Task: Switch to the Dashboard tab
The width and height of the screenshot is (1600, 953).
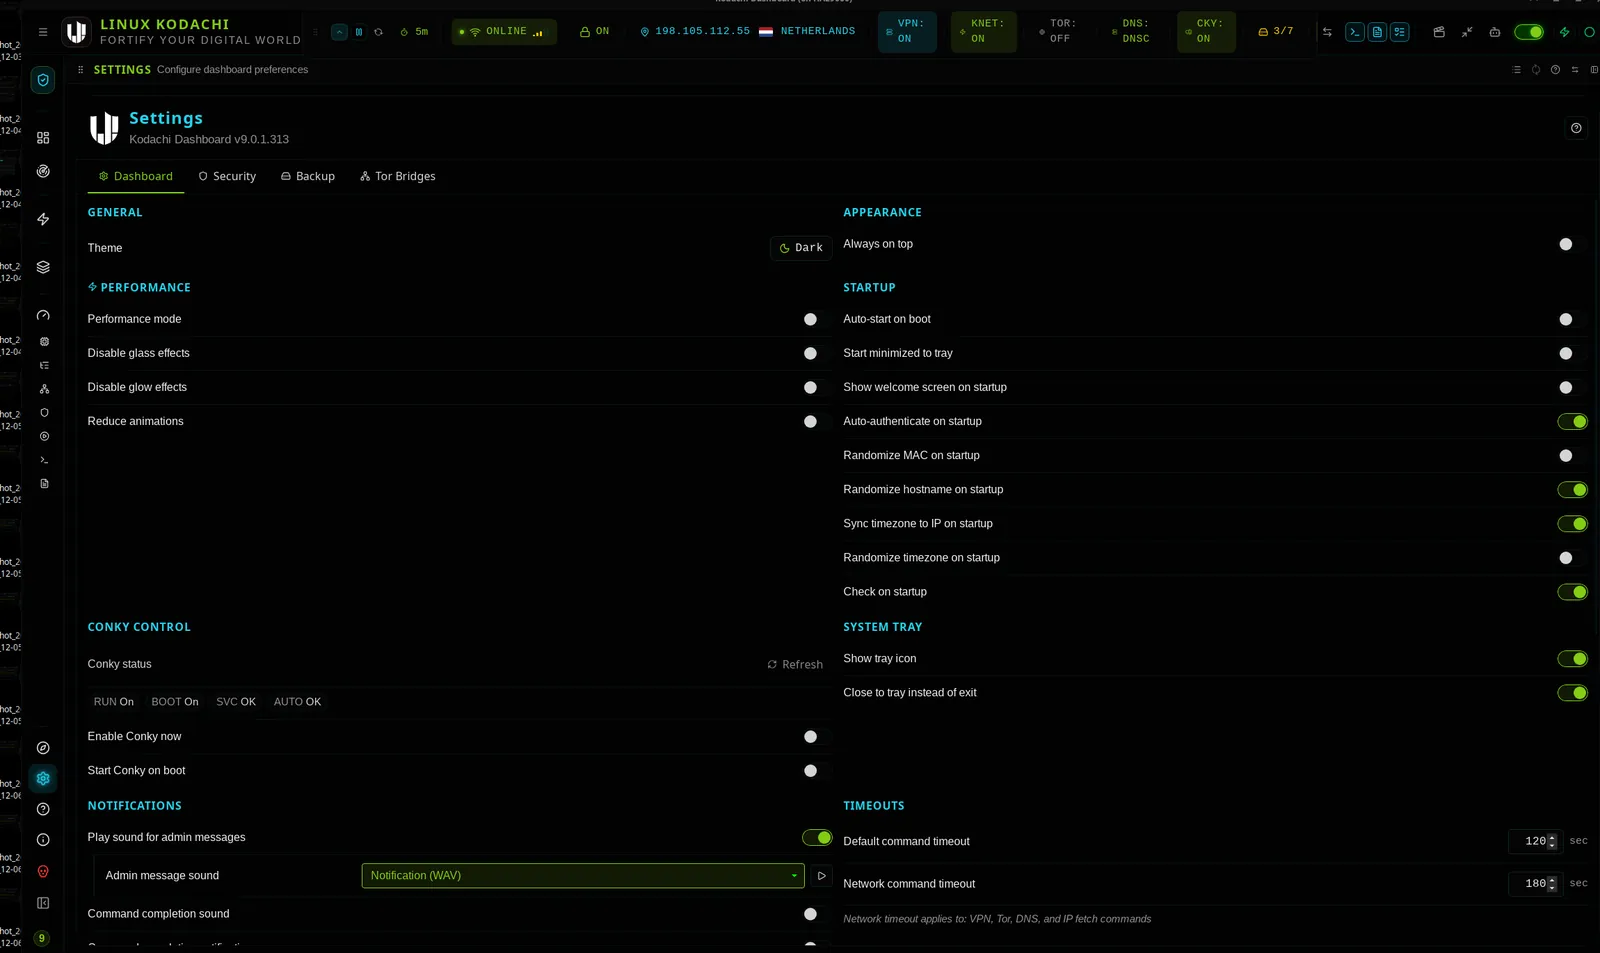Action: 135,176
